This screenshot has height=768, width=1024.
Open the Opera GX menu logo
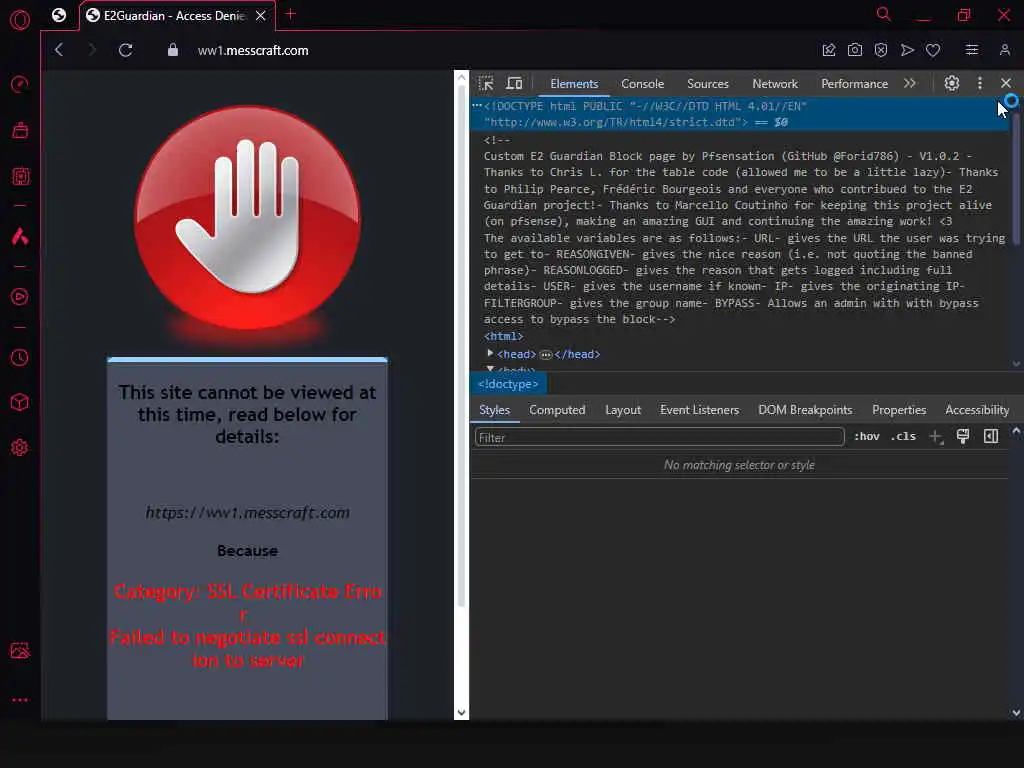click(20, 20)
